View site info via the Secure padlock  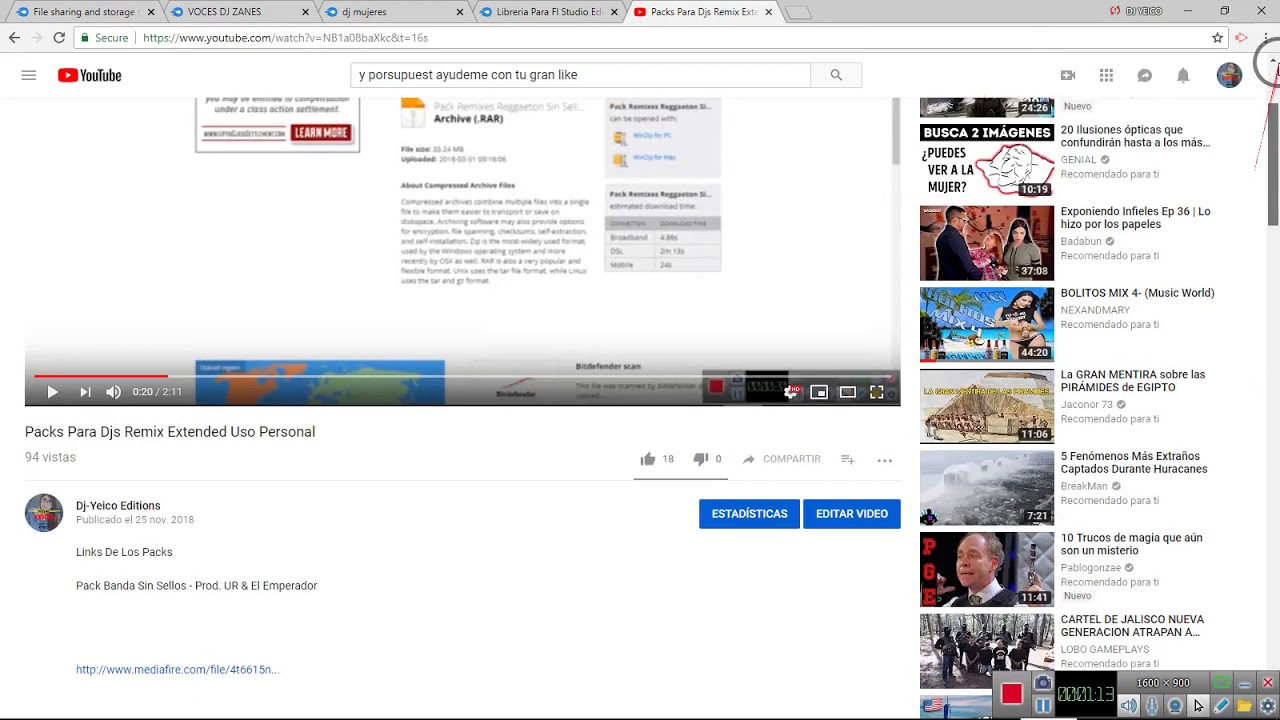pos(104,38)
